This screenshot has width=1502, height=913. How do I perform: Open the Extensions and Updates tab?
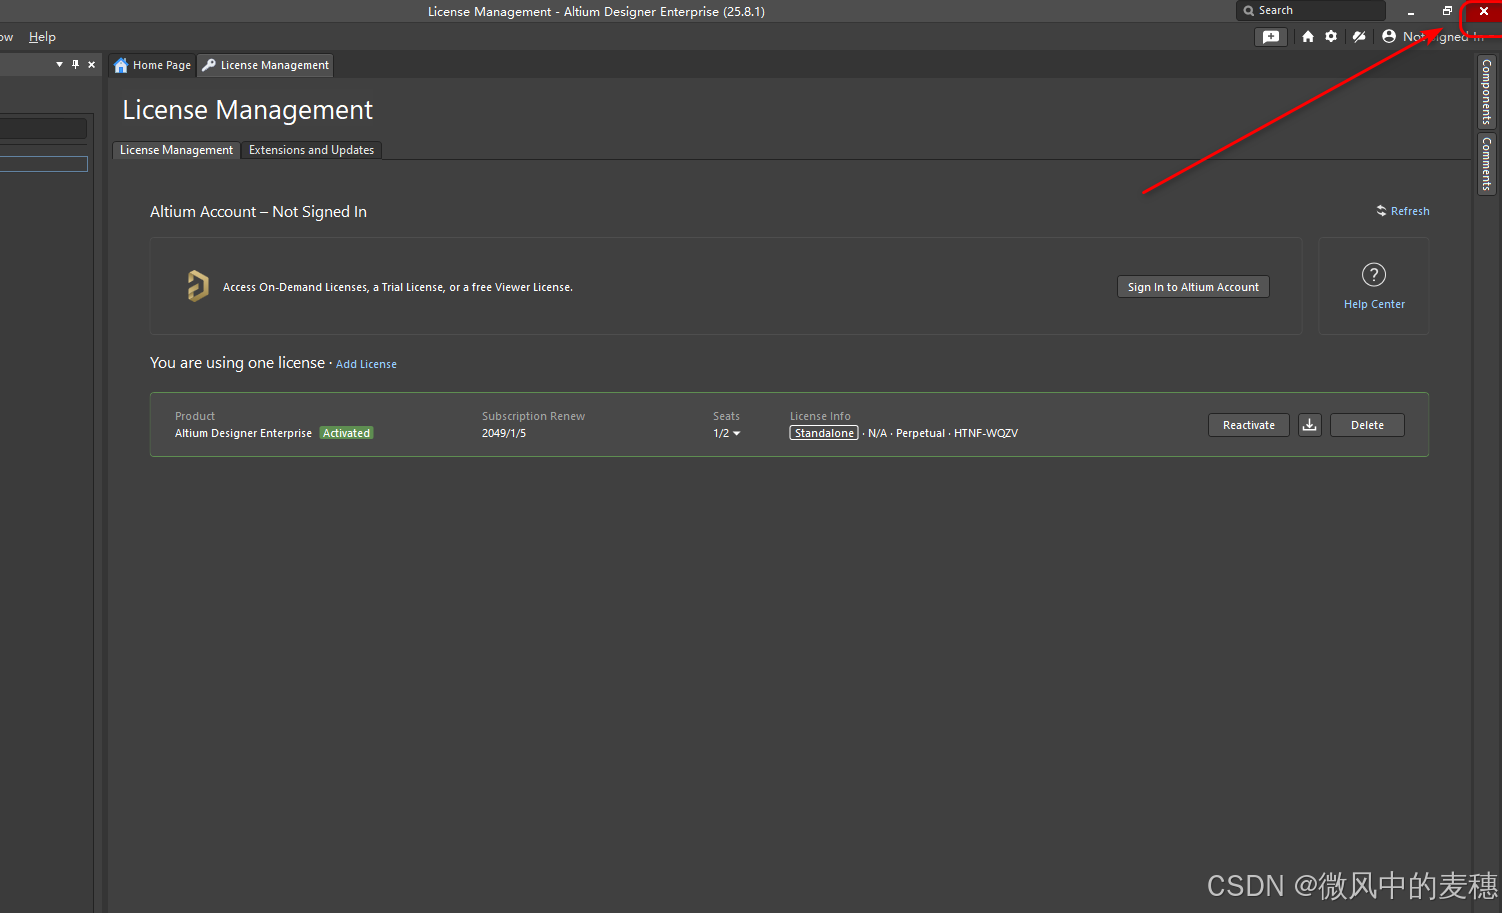pyautogui.click(x=311, y=150)
